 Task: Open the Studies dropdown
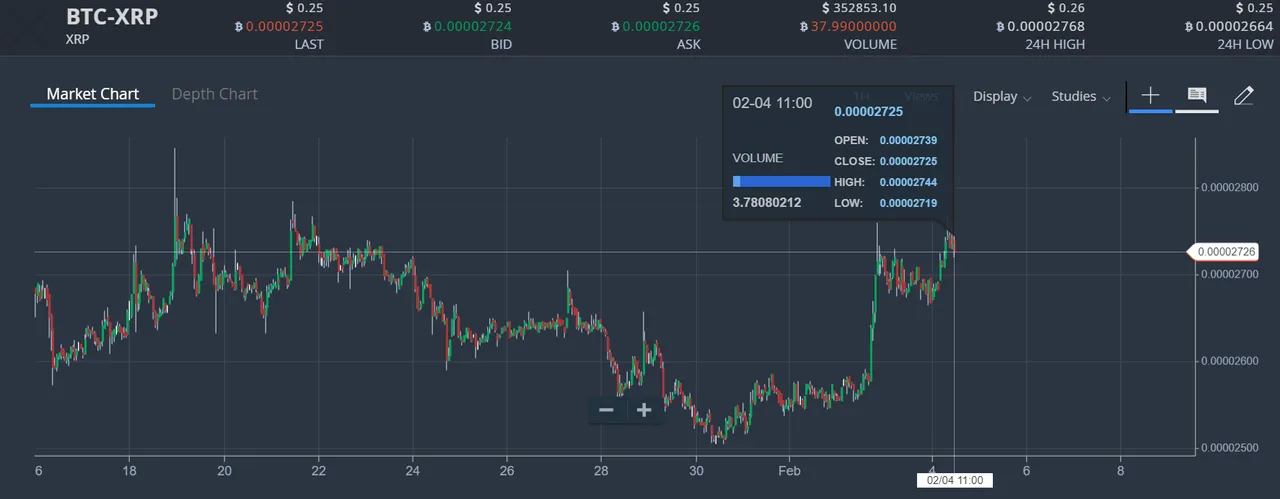[1081, 97]
